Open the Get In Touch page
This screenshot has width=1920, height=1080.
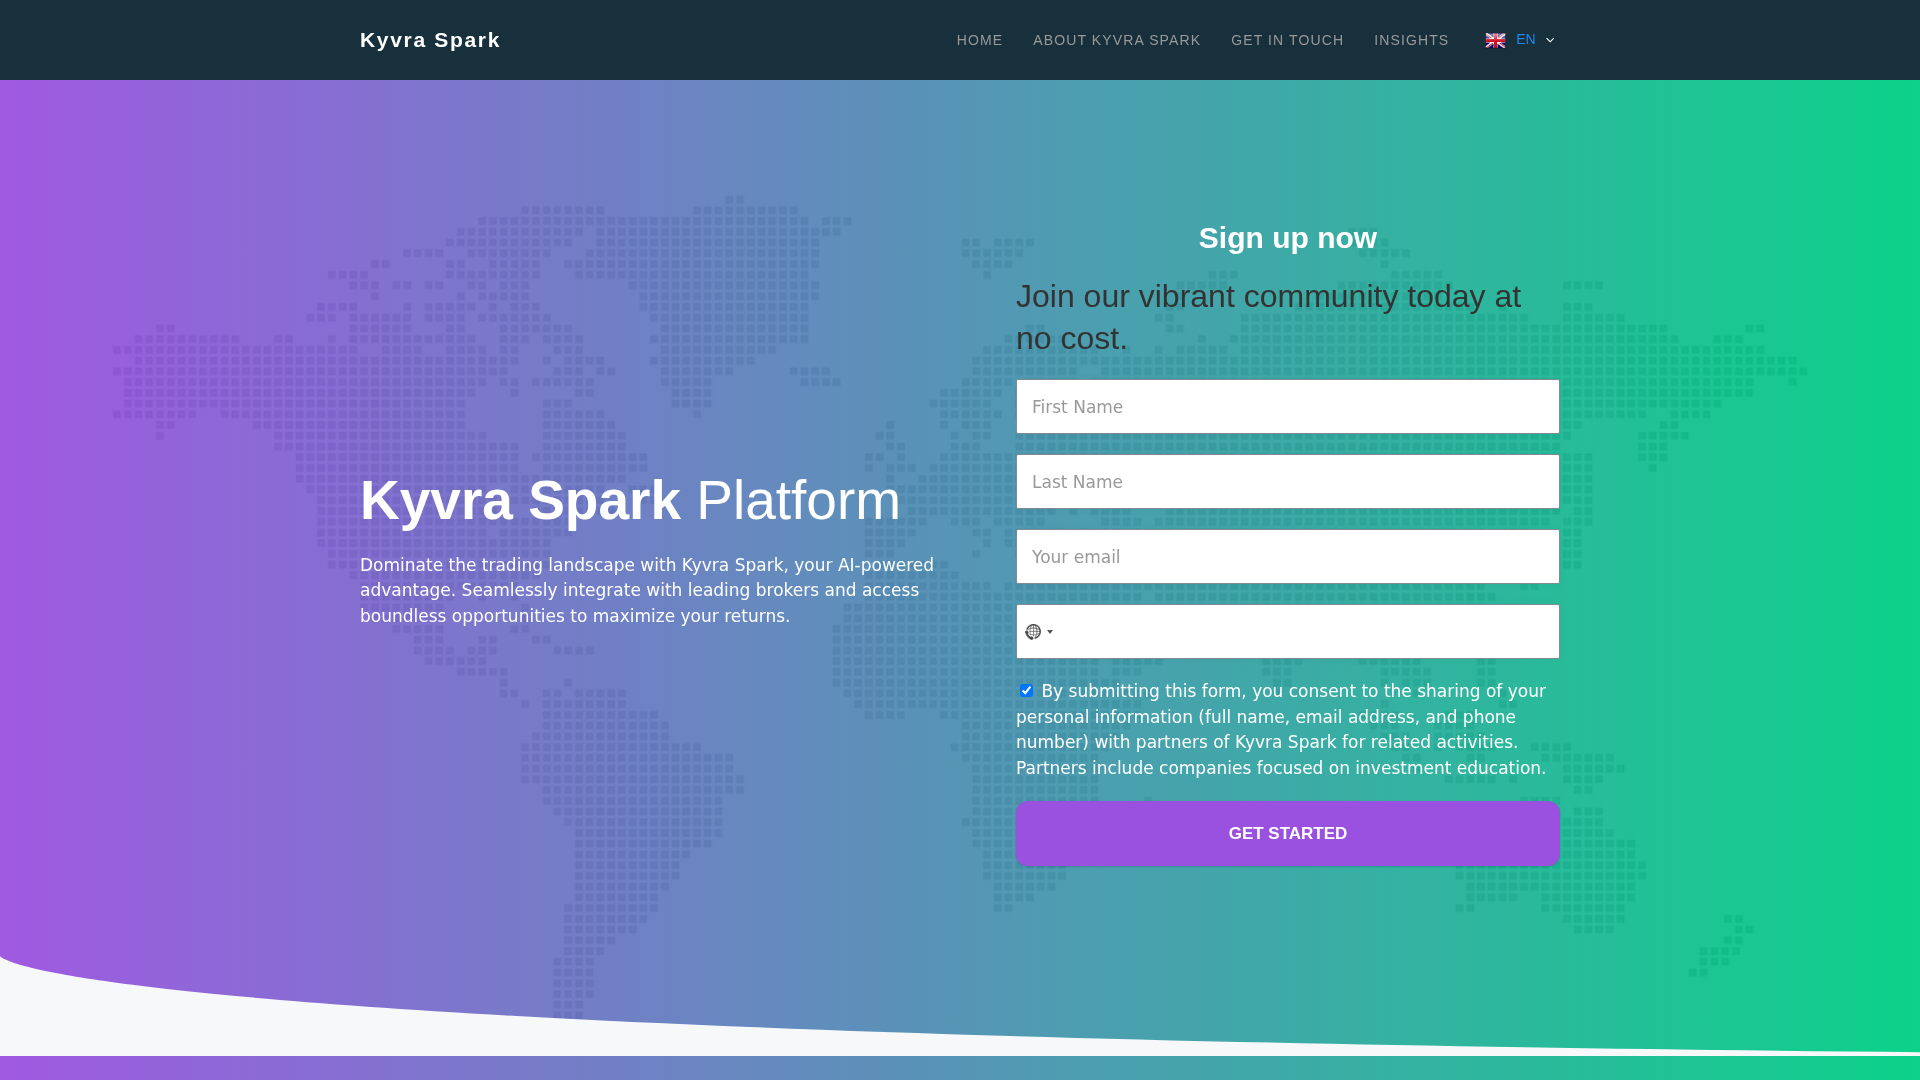coord(1287,40)
